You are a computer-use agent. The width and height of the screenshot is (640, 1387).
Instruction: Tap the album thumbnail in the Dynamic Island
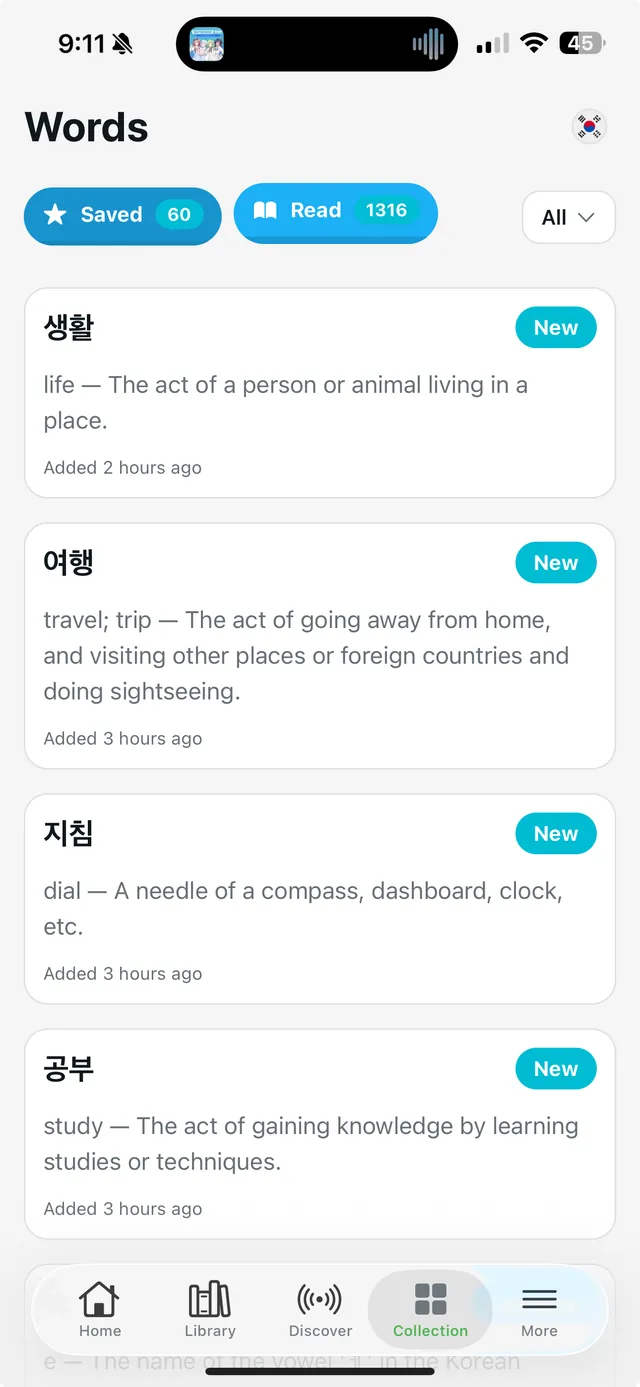206,43
